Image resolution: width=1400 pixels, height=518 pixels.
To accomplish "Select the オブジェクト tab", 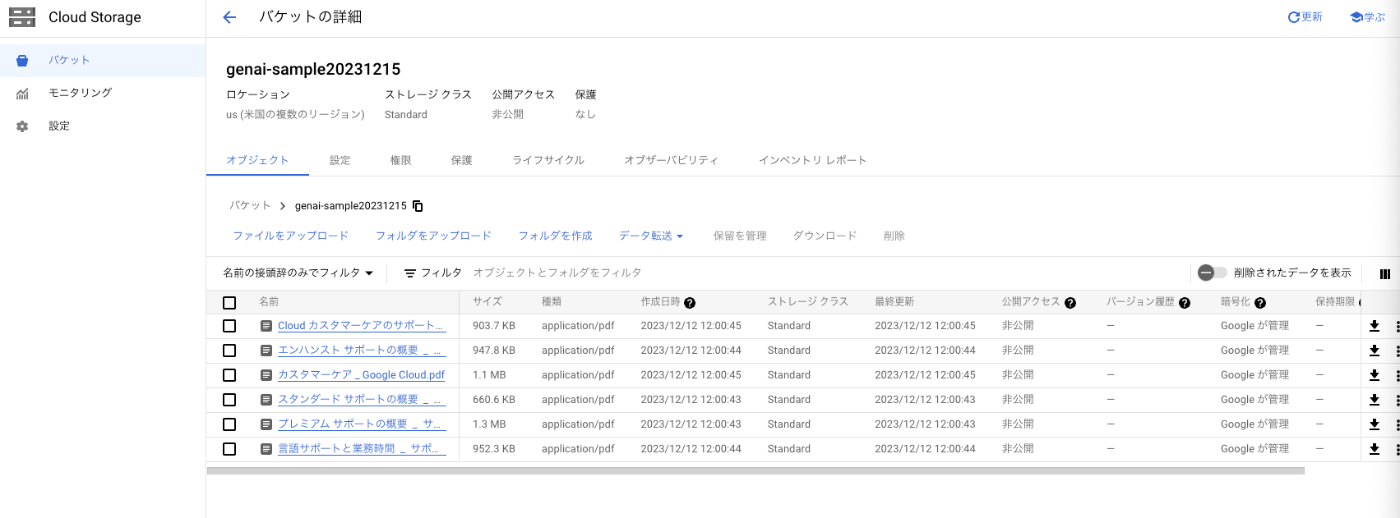I will (258, 160).
